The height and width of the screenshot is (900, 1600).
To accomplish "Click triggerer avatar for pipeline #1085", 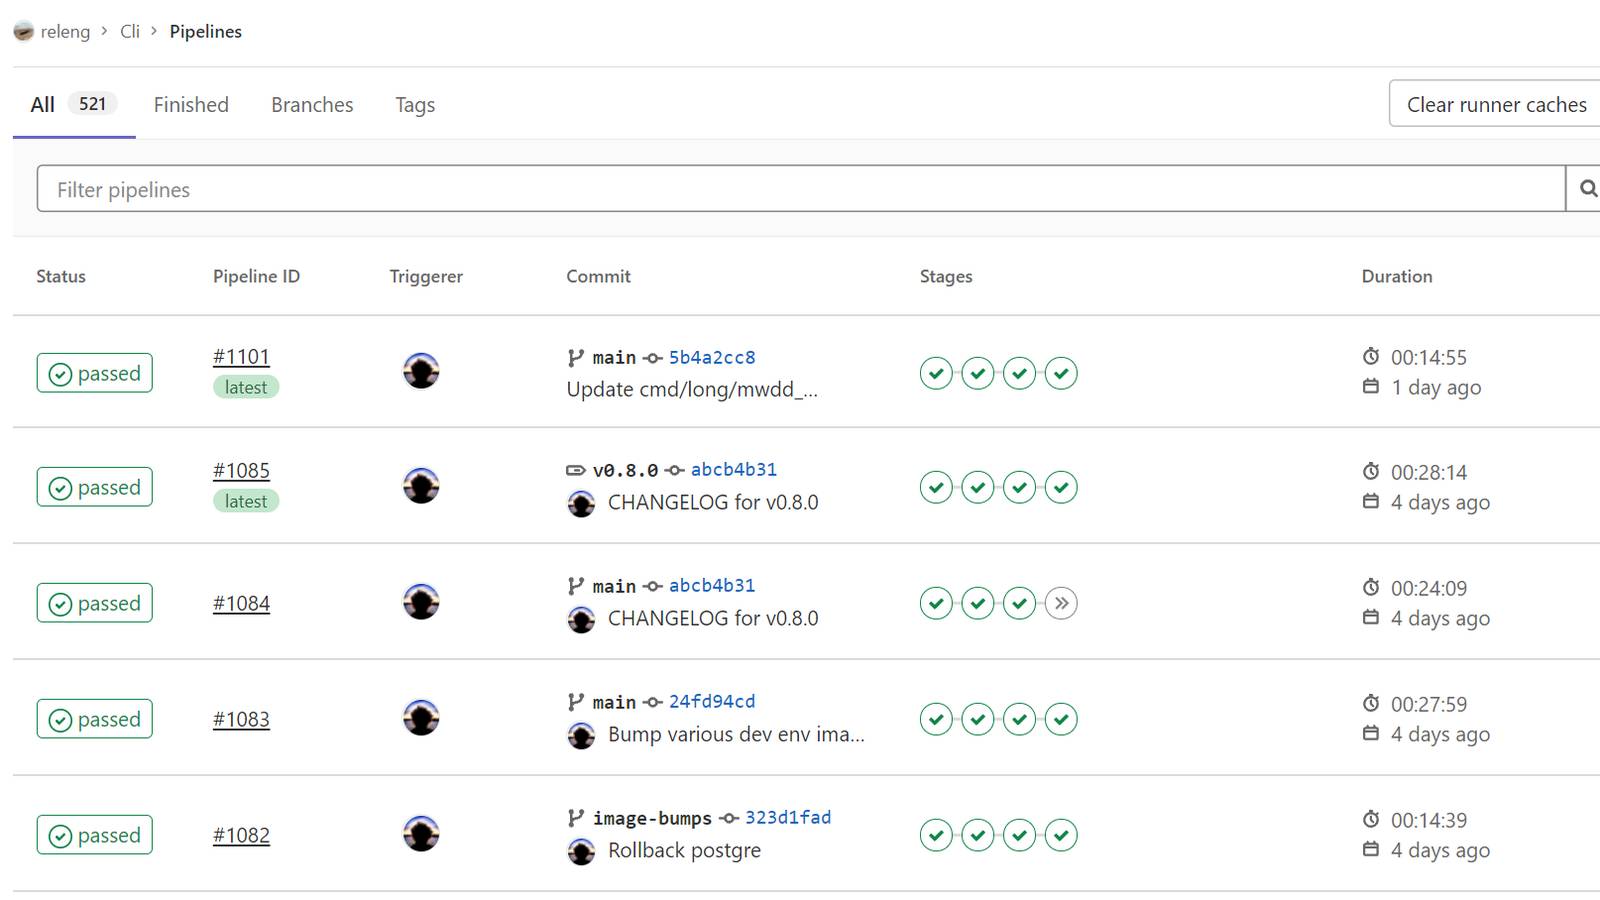I will coord(421,486).
